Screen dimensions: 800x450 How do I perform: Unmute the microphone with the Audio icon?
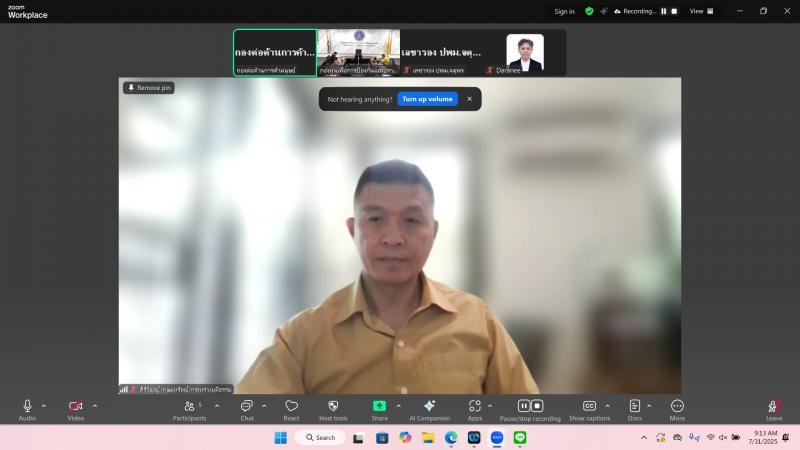(x=28, y=406)
